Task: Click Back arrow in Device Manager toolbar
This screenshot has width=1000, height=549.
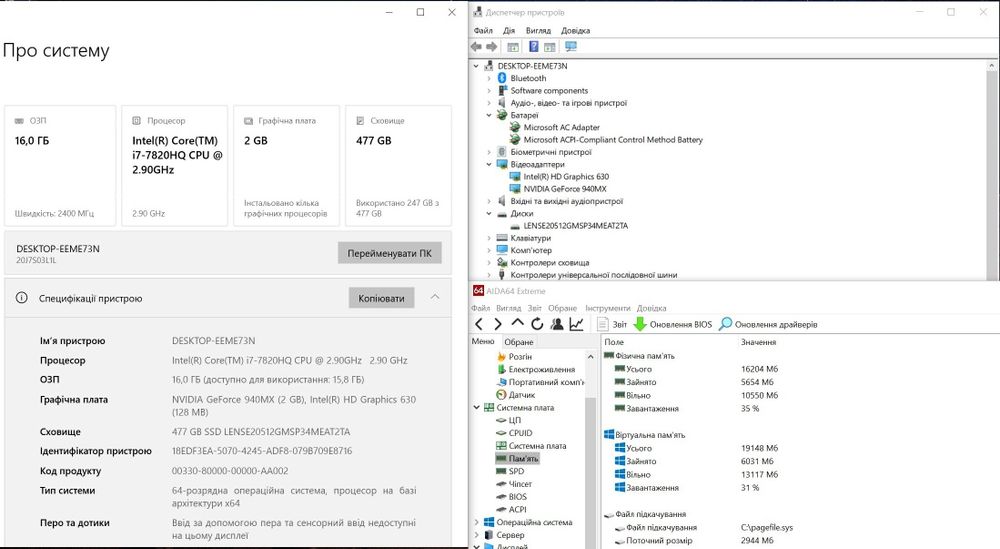Action: coord(476,47)
